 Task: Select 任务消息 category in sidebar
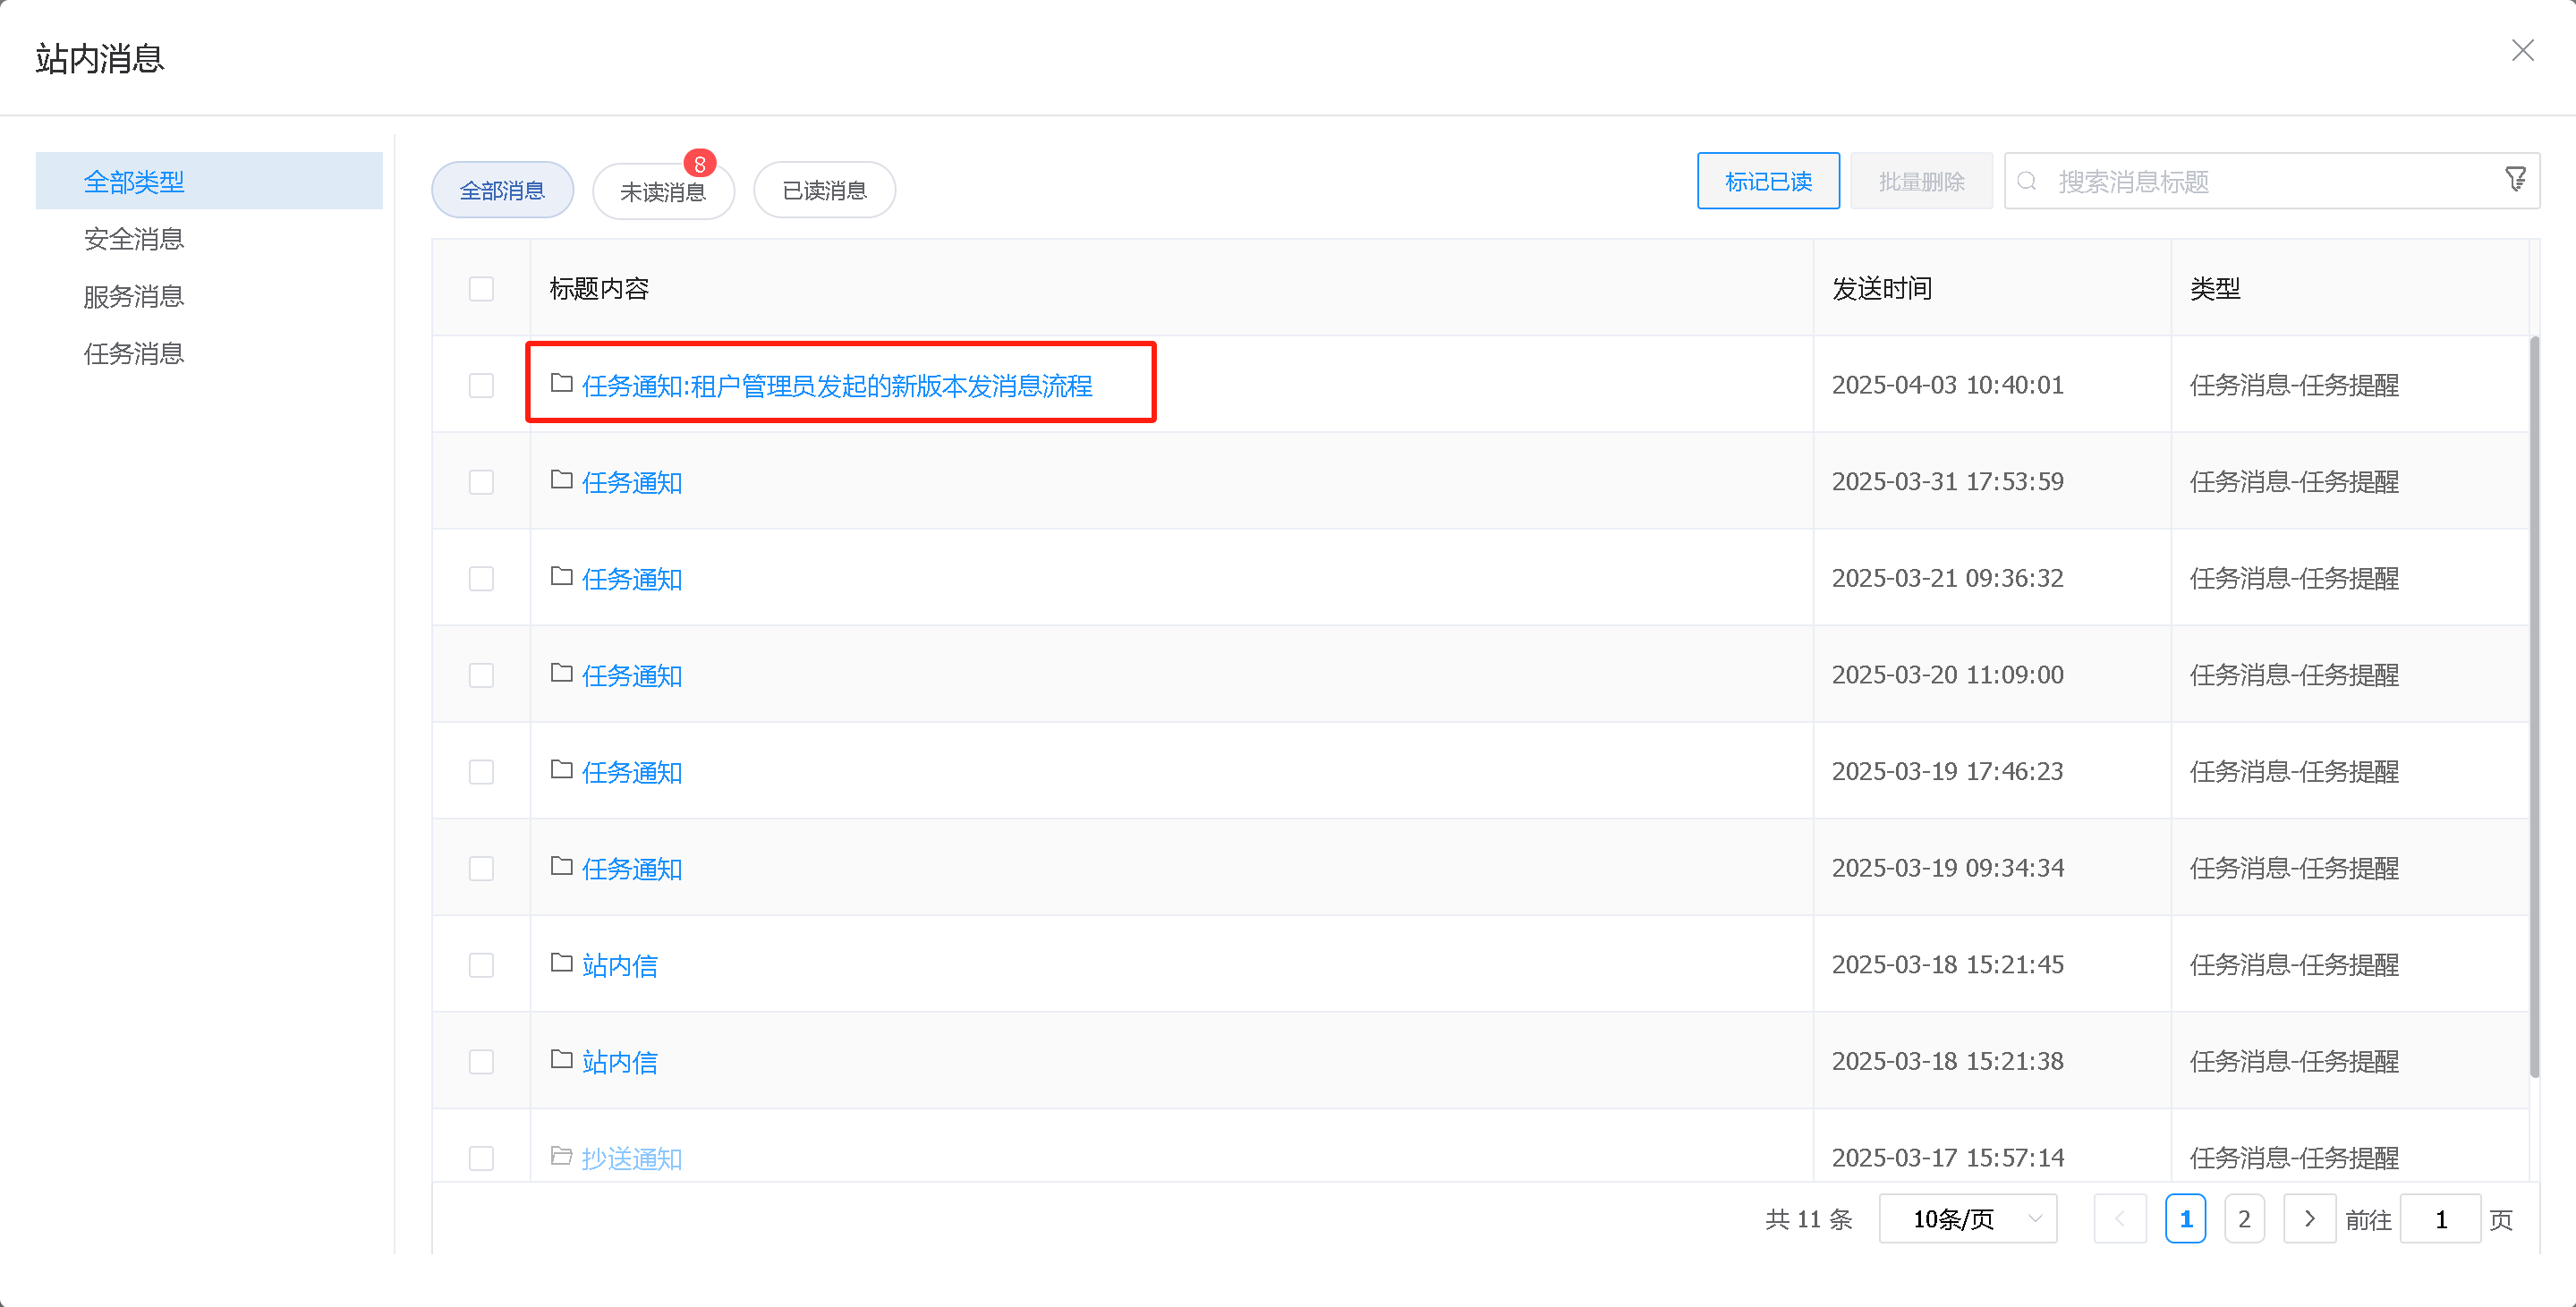click(134, 353)
